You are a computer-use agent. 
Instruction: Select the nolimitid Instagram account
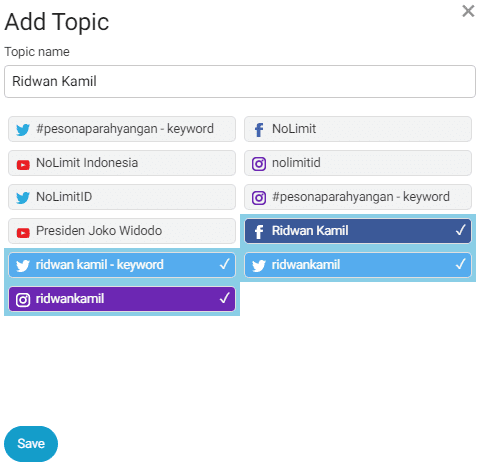pyautogui.click(x=358, y=163)
